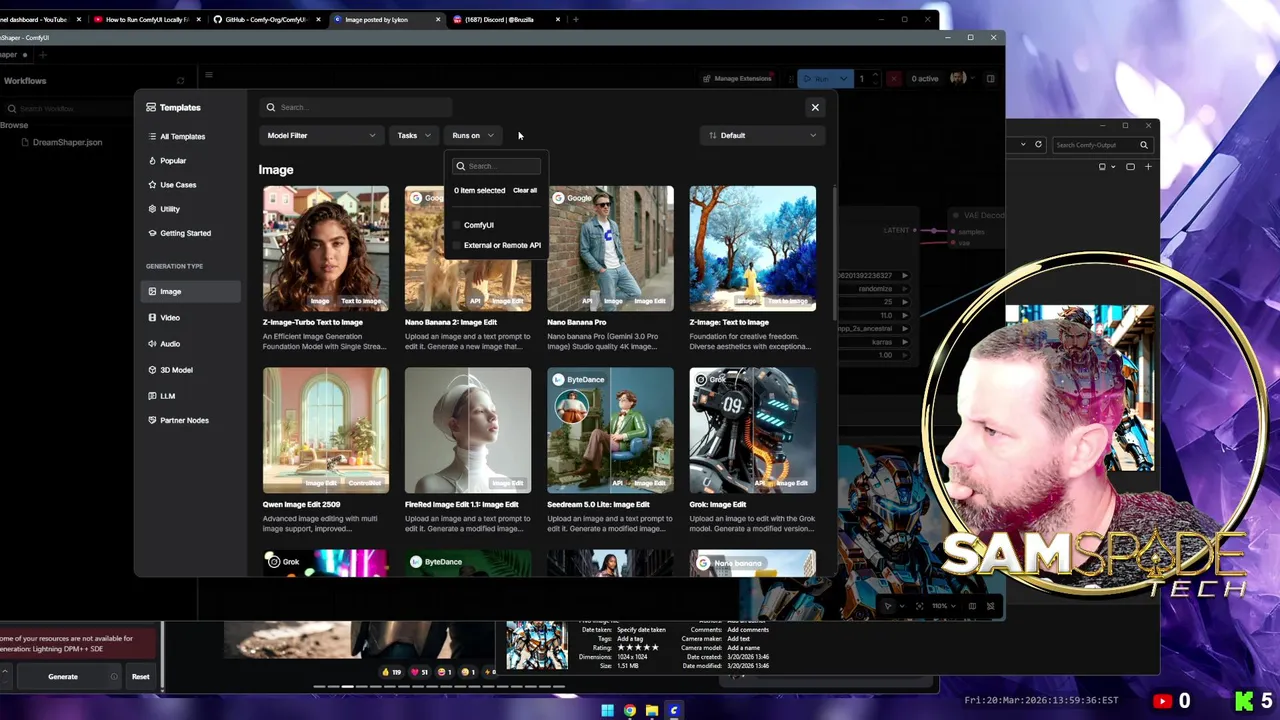Select the Image generation type
Viewport: 1280px width, 720px height.
click(191, 291)
